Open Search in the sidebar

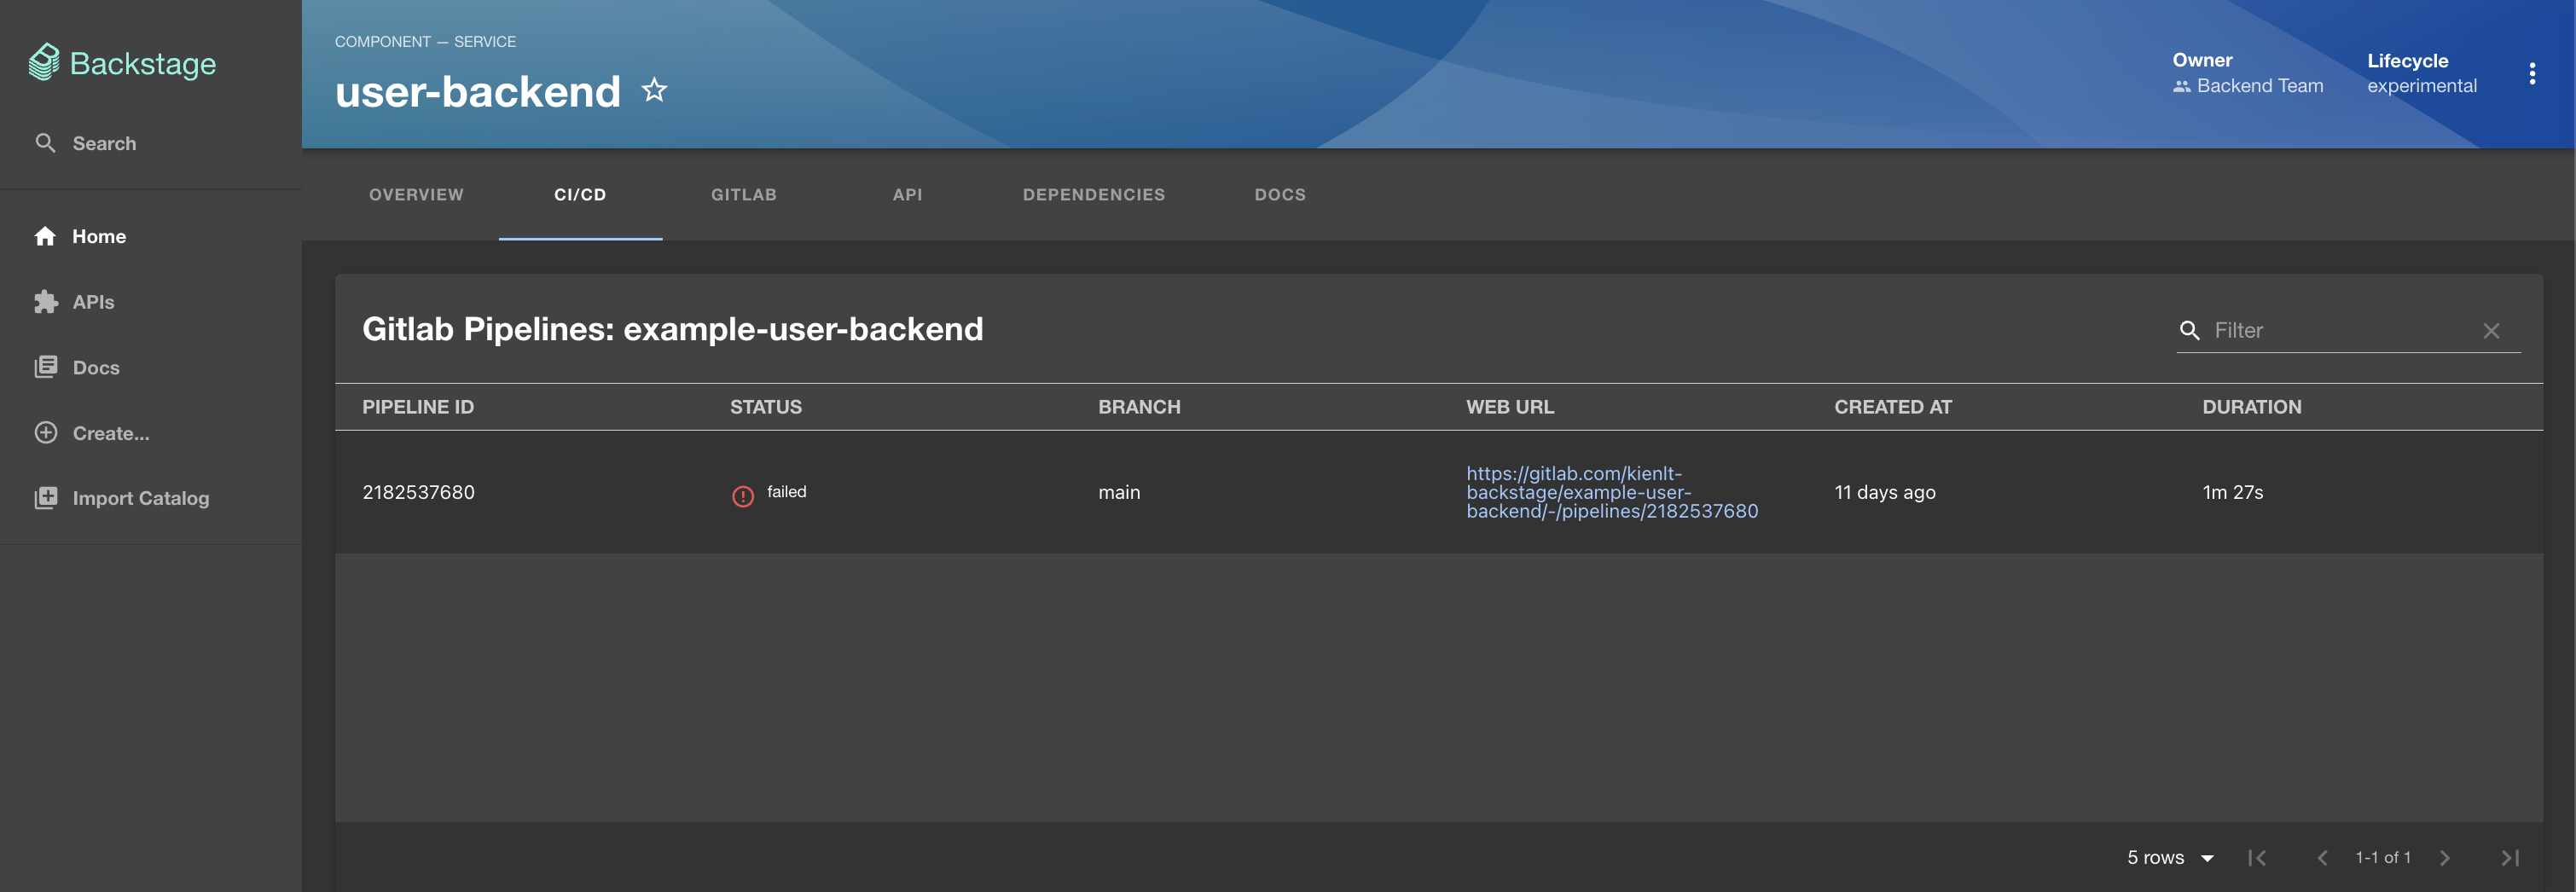point(103,143)
